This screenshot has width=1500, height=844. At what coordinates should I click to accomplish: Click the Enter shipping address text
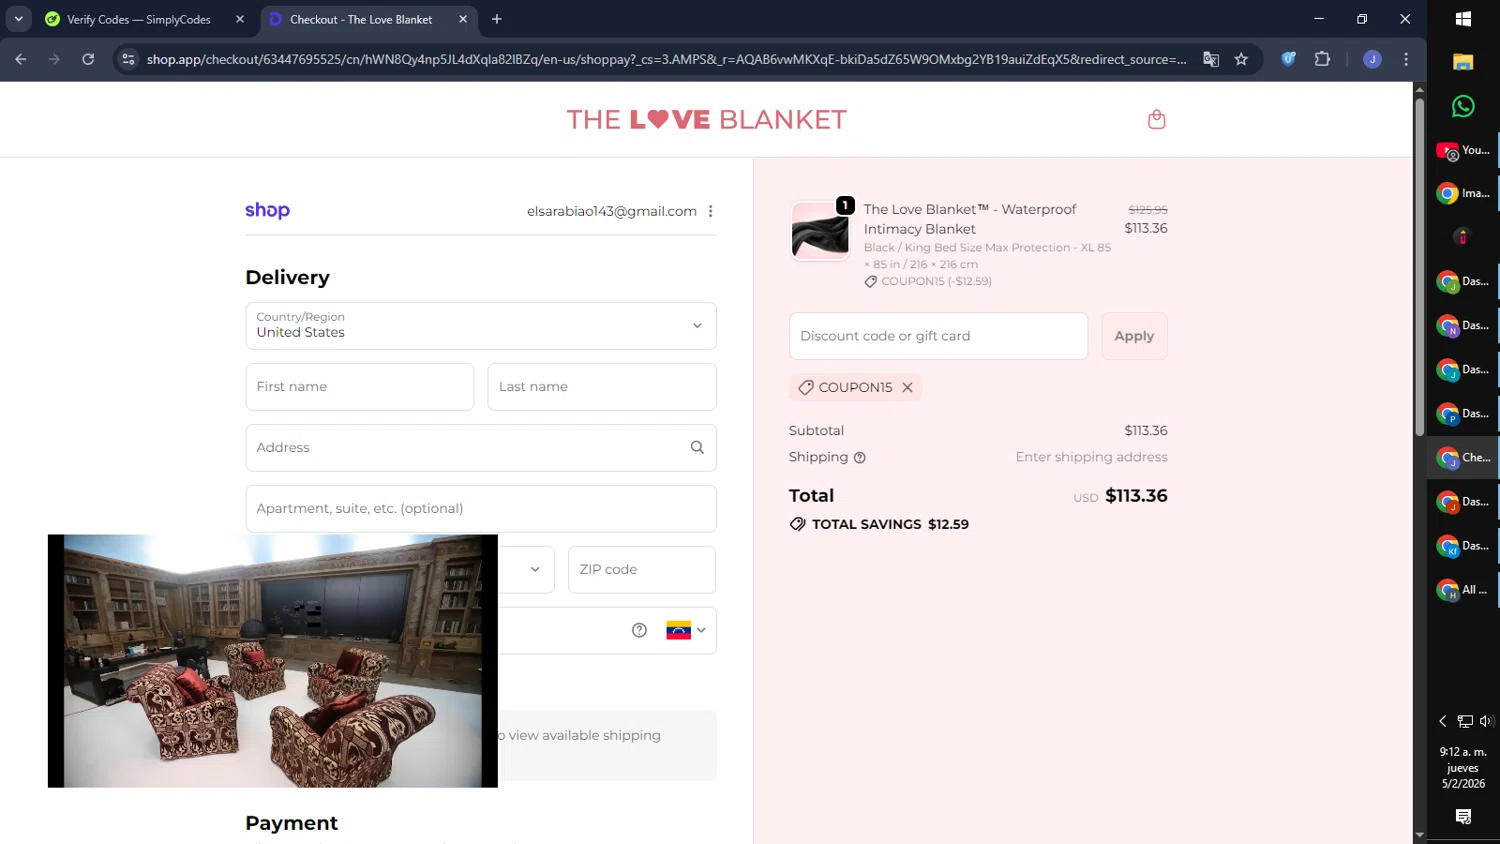click(x=1091, y=457)
